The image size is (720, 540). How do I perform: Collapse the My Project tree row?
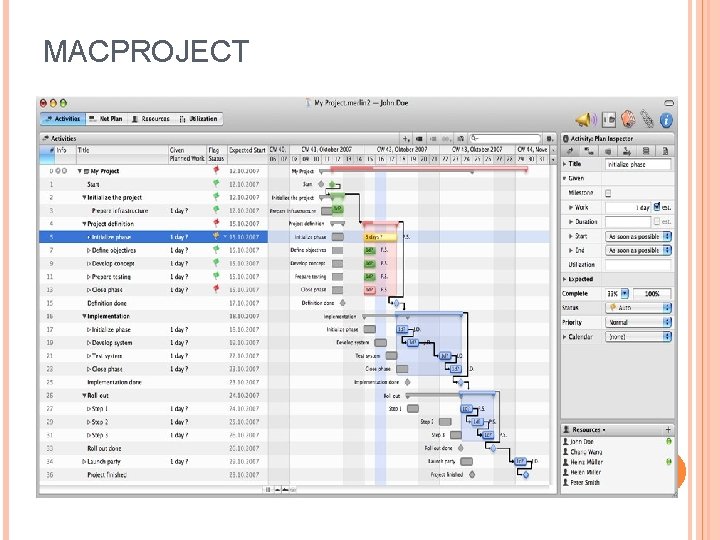coord(79,171)
